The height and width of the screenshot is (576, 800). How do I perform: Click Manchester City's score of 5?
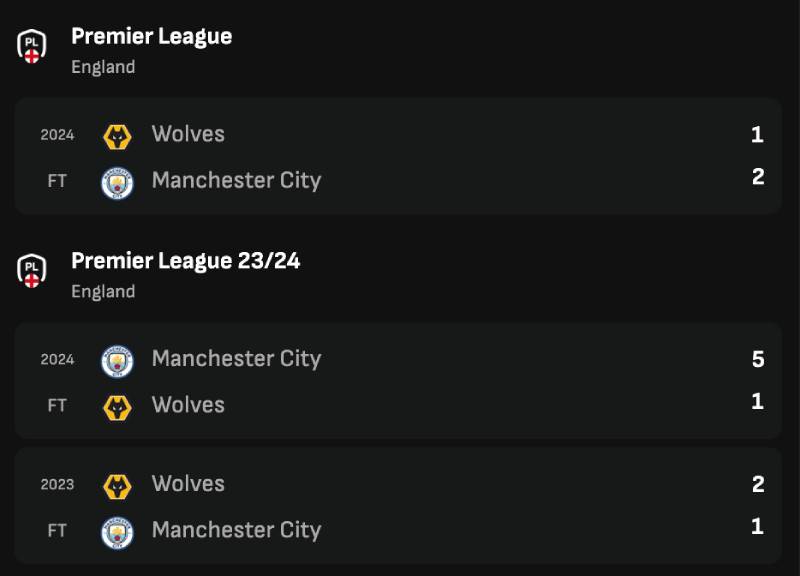757,359
